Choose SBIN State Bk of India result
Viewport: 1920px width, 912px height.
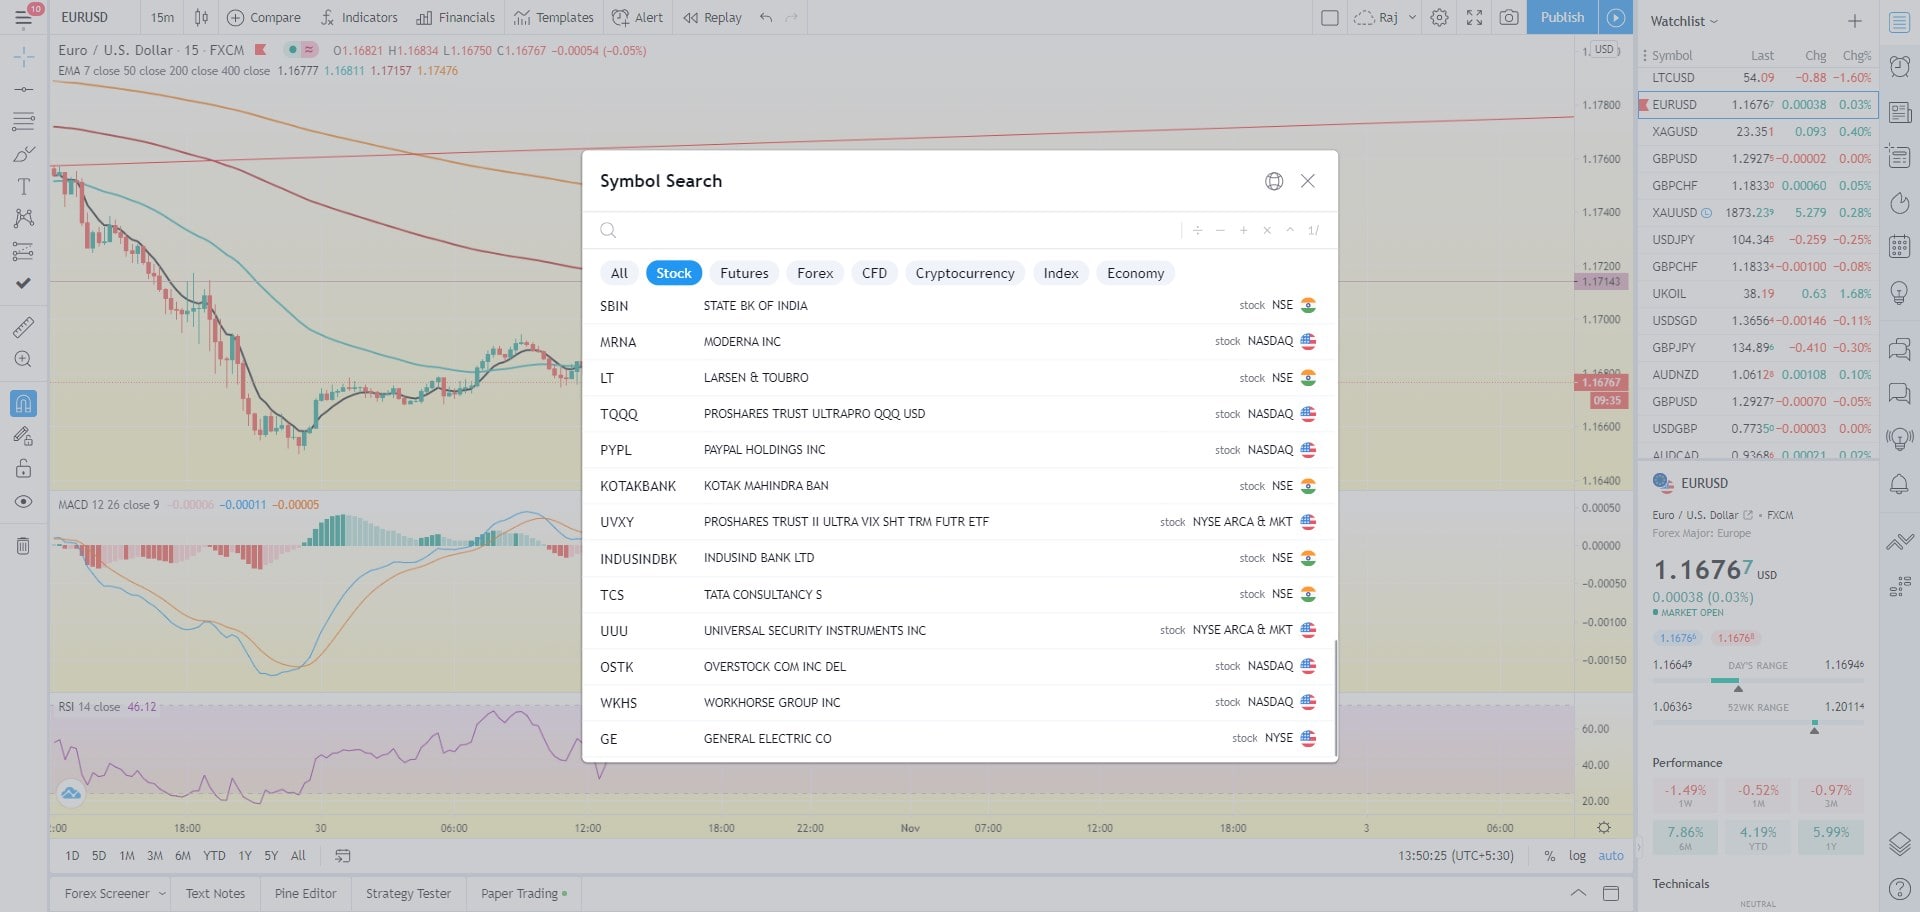click(959, 306)
